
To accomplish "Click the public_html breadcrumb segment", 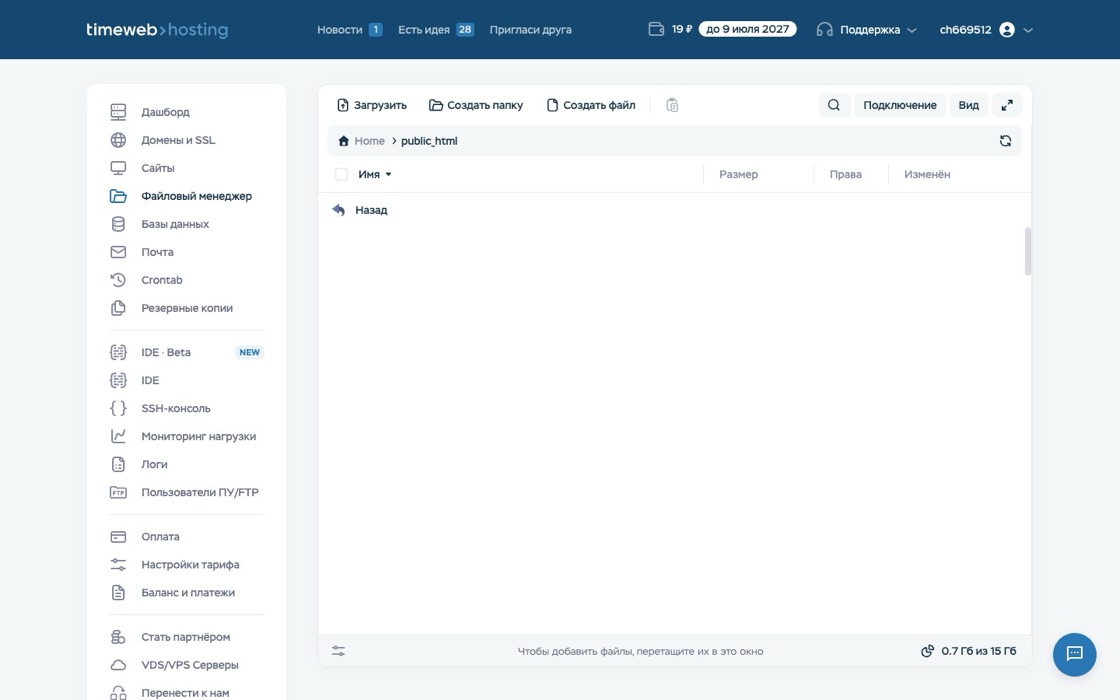I will point(429,141).
